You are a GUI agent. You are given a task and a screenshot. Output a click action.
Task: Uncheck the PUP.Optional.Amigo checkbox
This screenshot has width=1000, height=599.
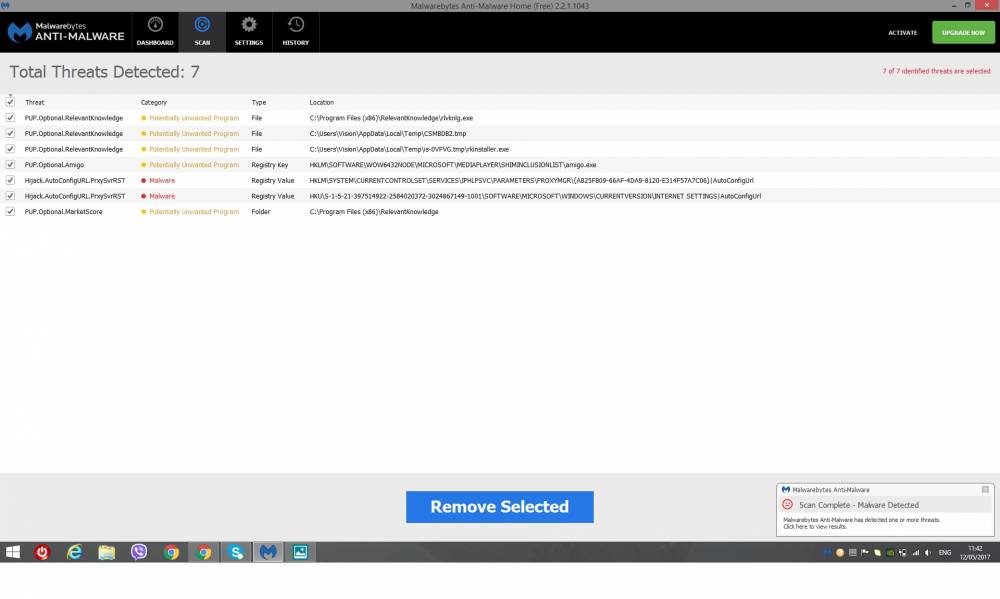pos(10,165)
